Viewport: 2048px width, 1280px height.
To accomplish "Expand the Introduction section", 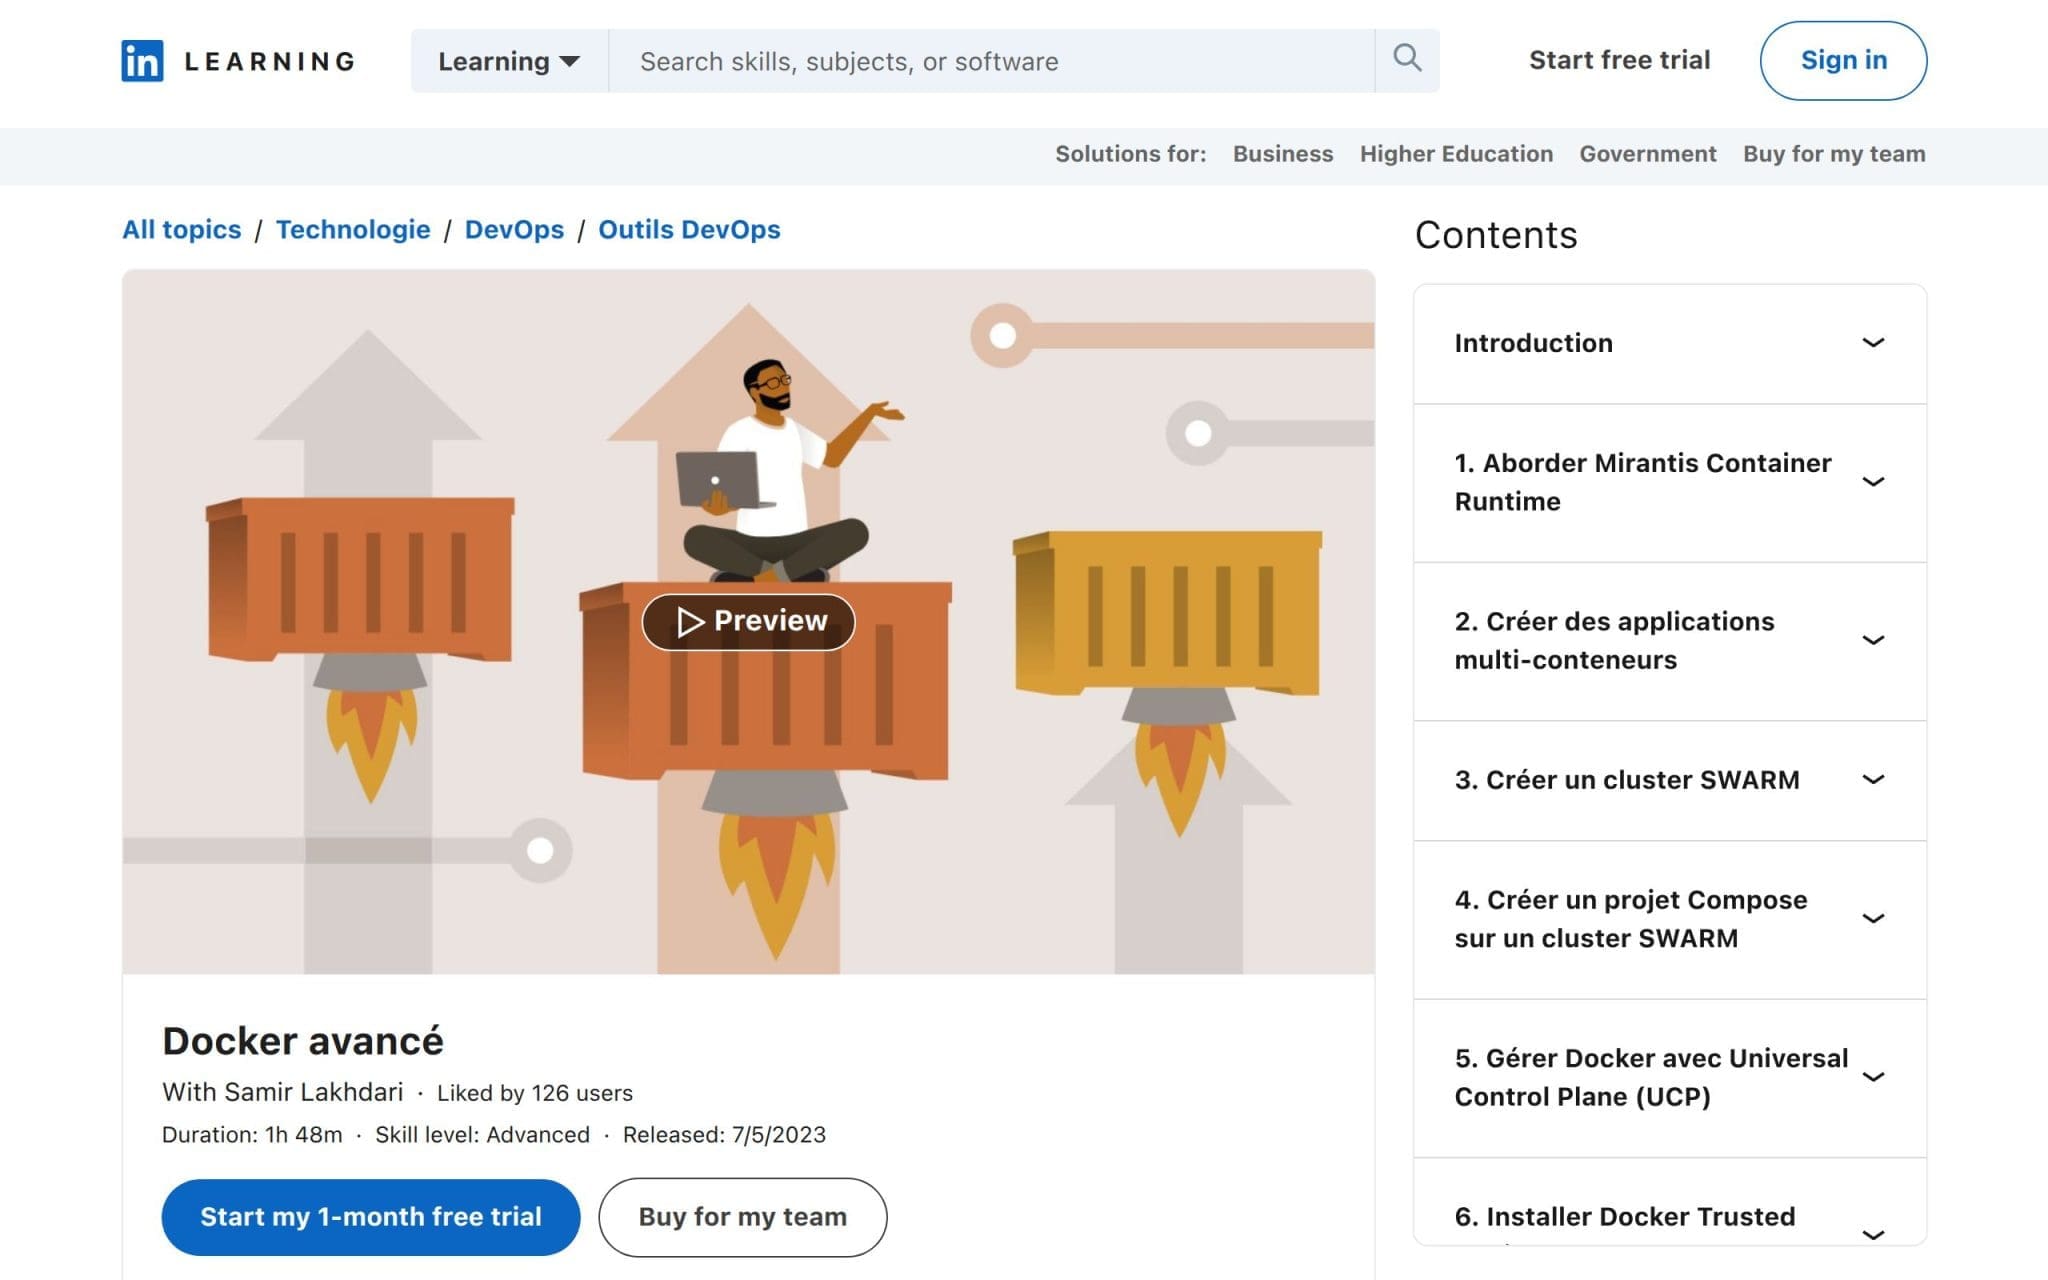I will 1670,343.
